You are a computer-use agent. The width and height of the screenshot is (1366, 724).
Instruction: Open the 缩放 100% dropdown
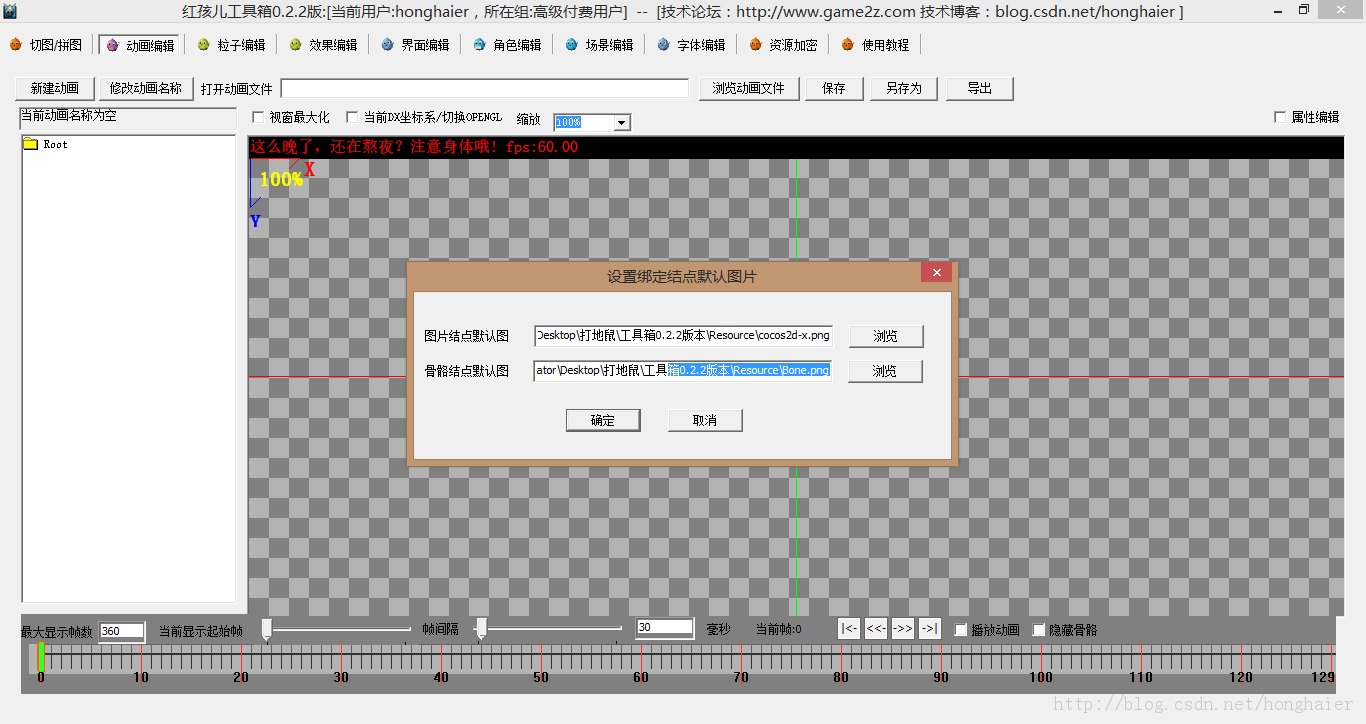[621, 122]
